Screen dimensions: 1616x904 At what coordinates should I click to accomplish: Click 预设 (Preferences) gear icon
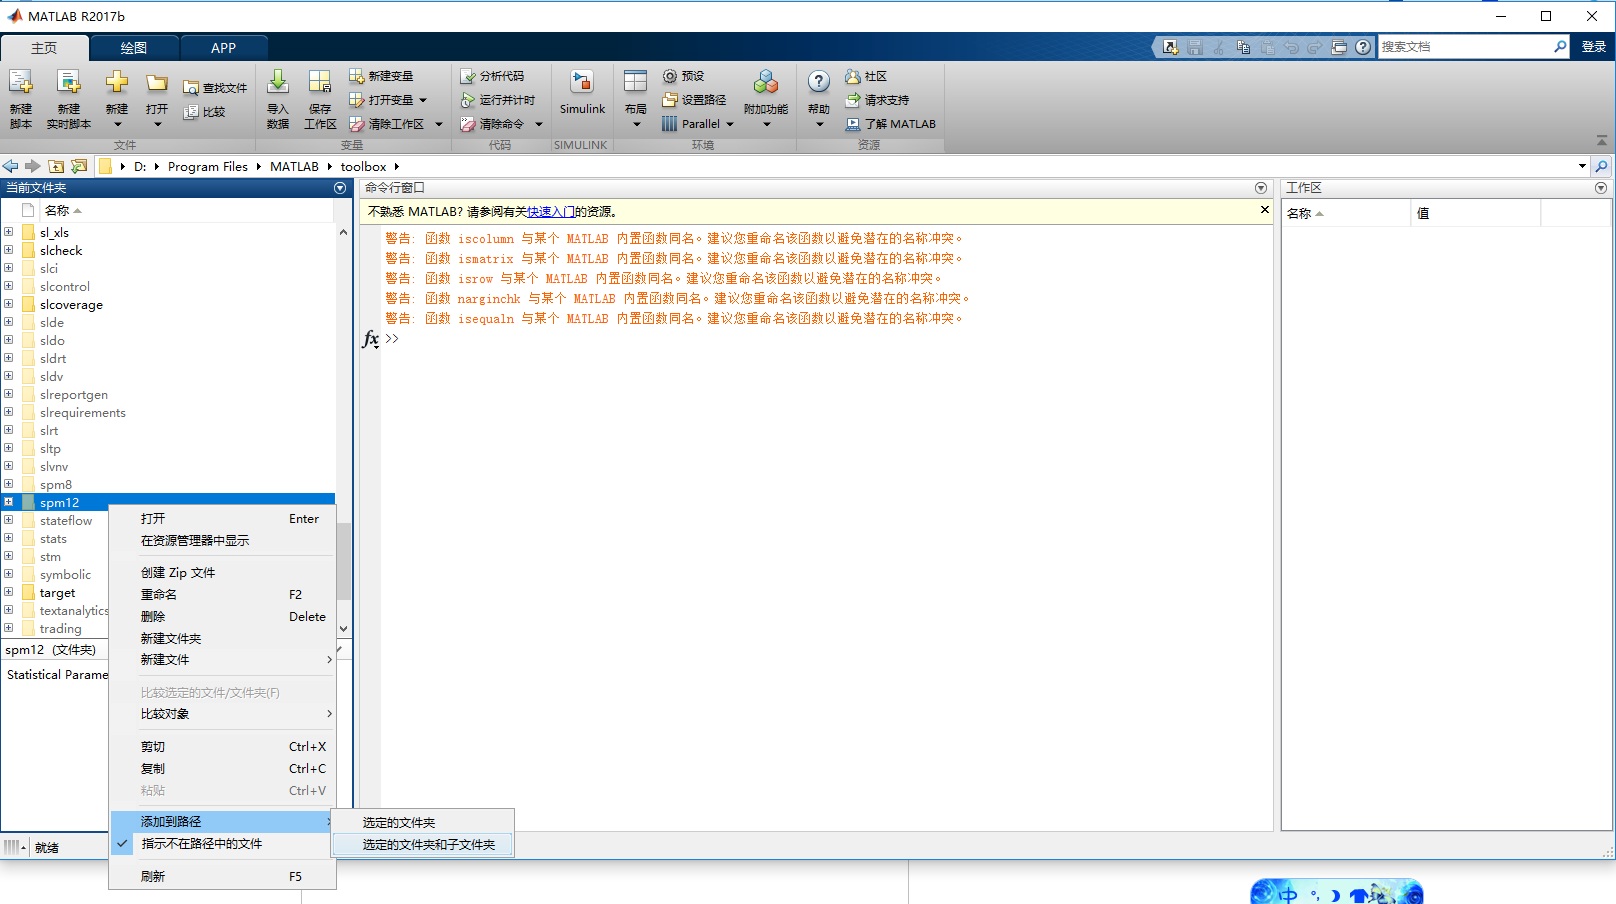670,76
